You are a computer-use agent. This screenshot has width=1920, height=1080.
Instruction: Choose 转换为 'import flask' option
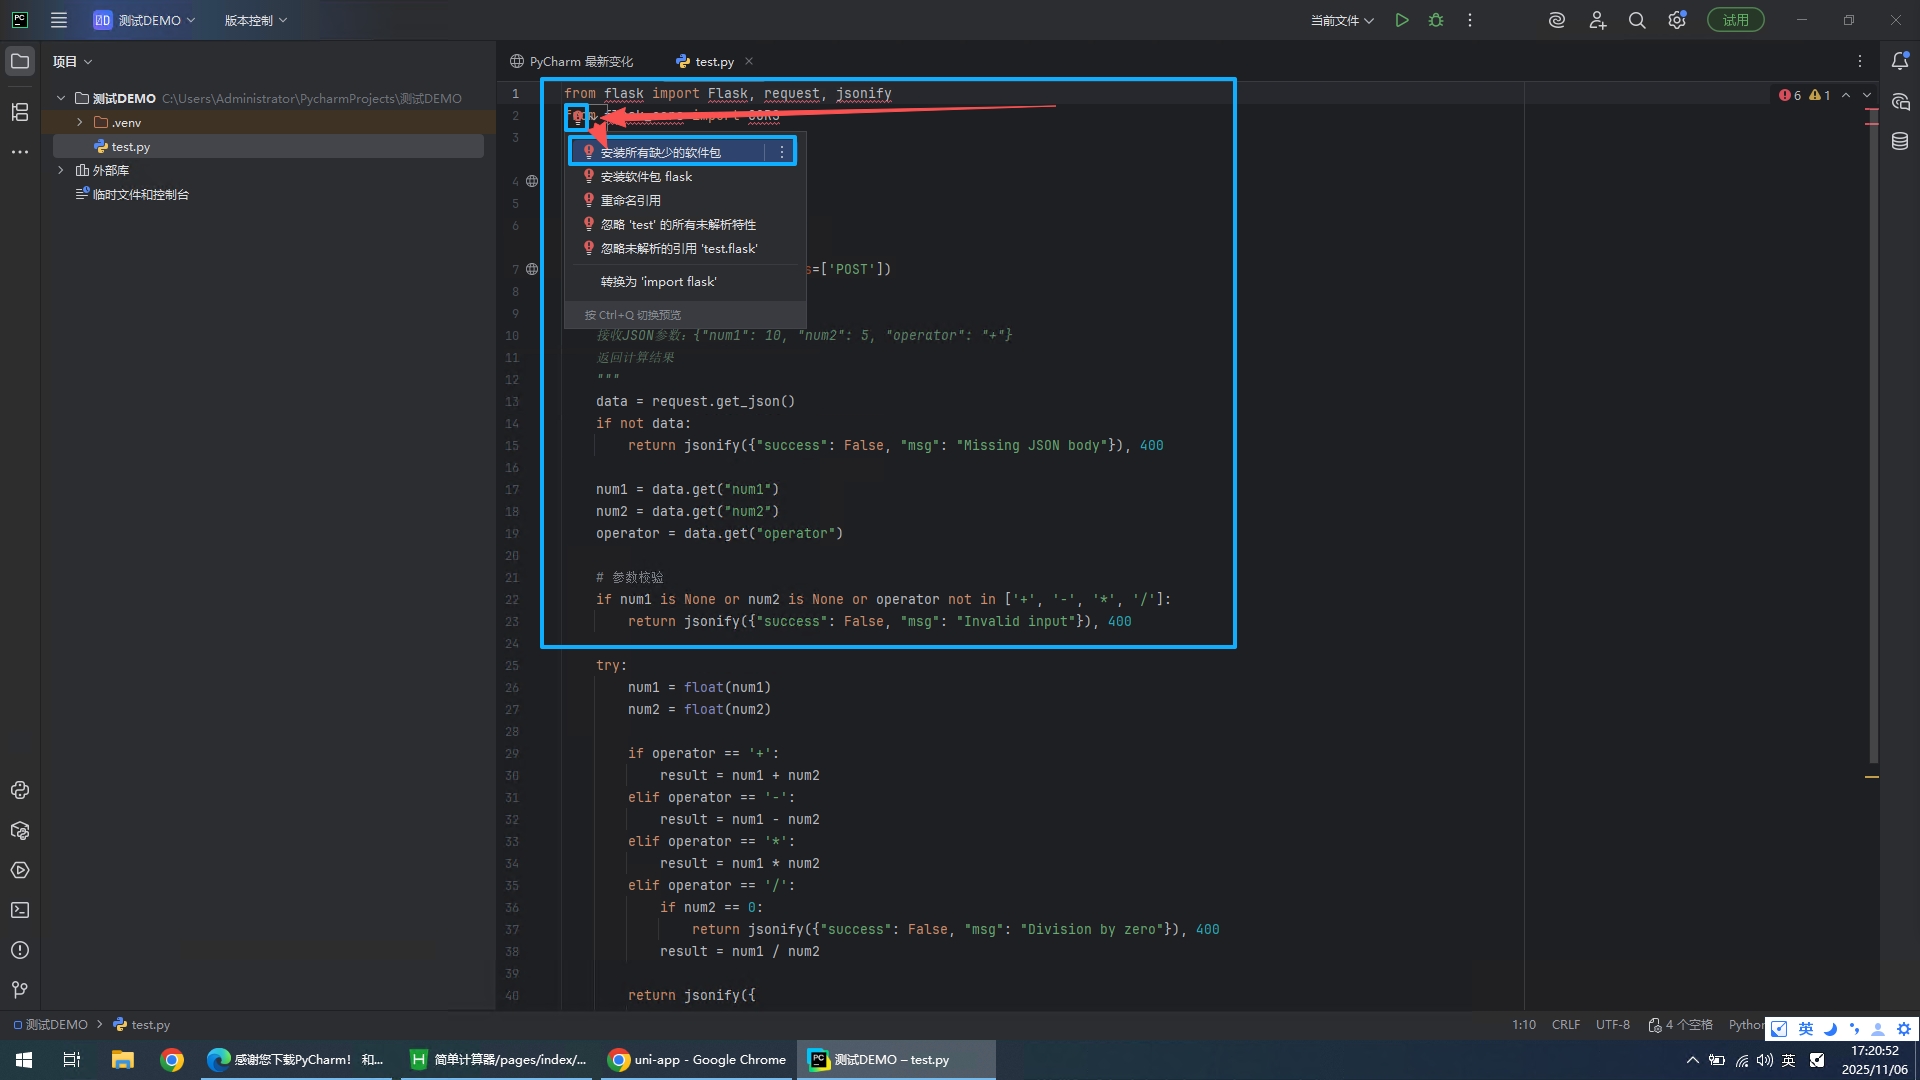pyautogui.click(x=658, y=282)
